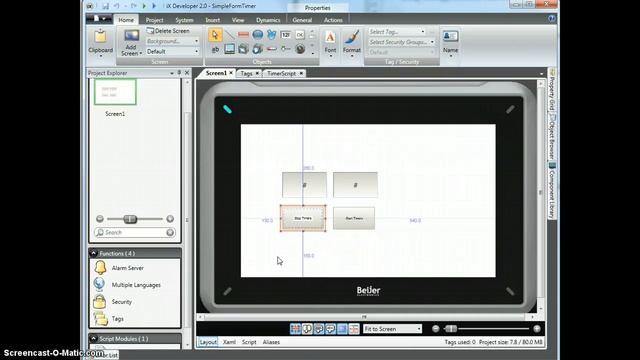Click the canvas zoom slider handle
Image resolution: width=640 pixels, height=360 pixels.
pyautogui.click(x=451, y=329)
